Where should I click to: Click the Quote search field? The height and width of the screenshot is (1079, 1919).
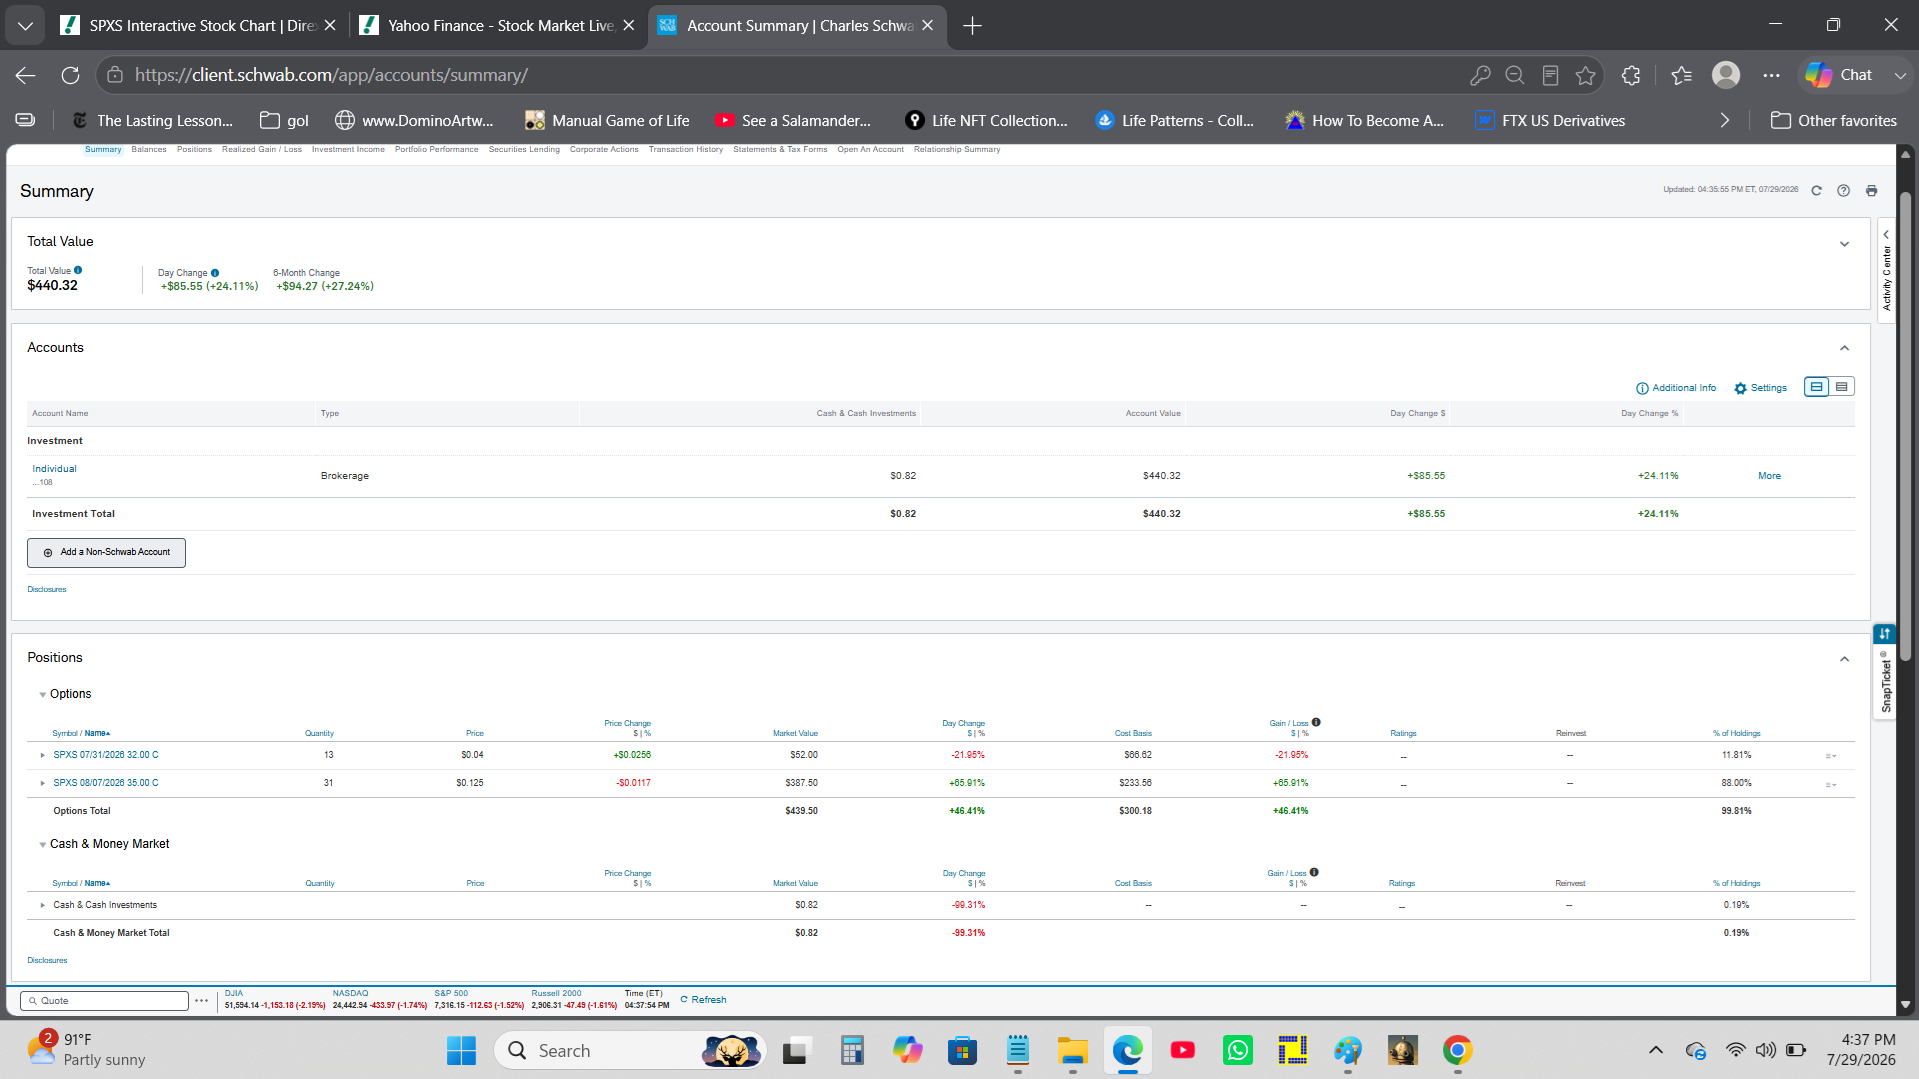point(104,1001)
